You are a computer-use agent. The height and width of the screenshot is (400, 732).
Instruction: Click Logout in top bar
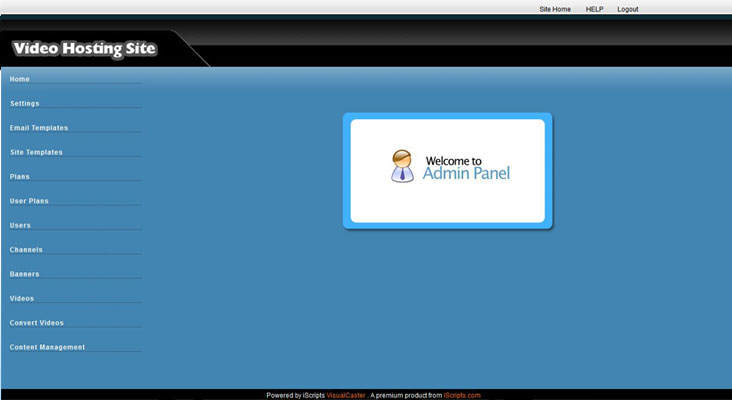[627, 9]
